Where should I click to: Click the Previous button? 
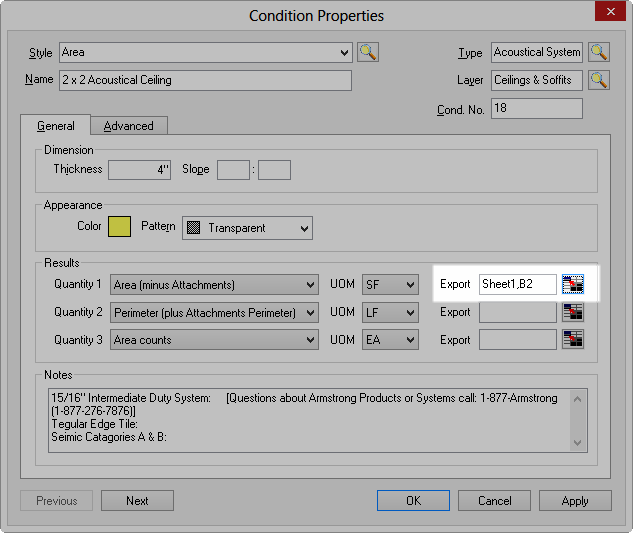pyautogui.click(x=57, y=501)
